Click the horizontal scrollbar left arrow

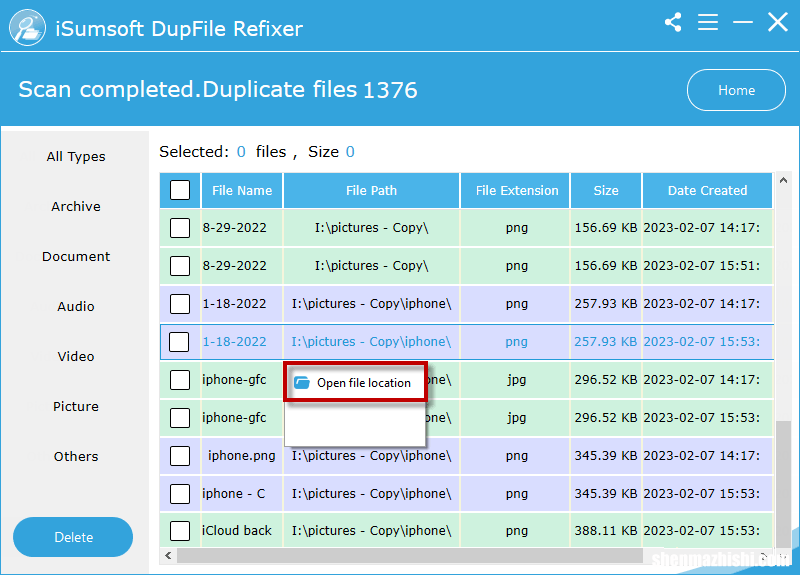coord(168,555)
